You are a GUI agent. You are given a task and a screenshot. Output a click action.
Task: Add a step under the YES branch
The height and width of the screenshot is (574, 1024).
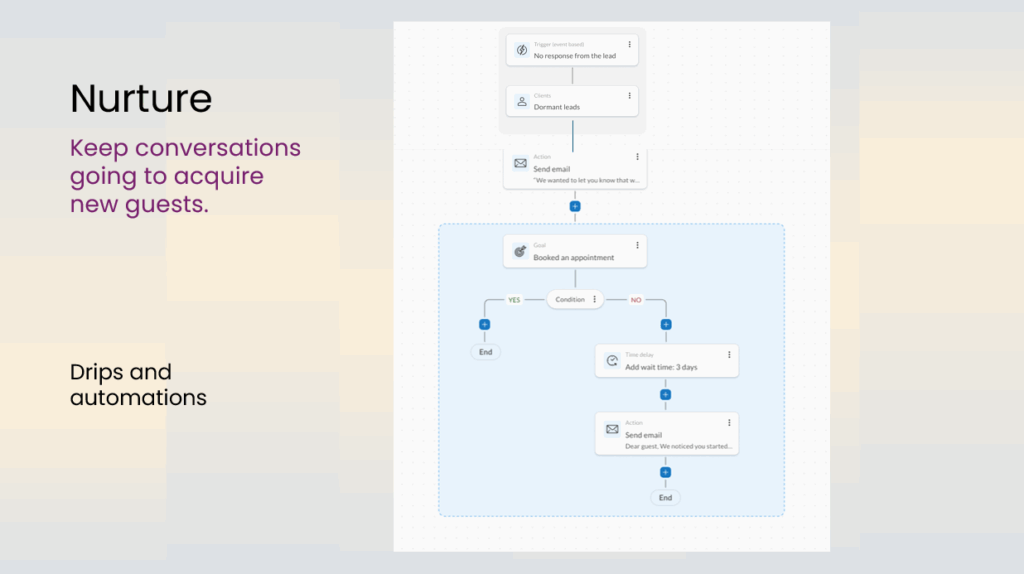485,324
